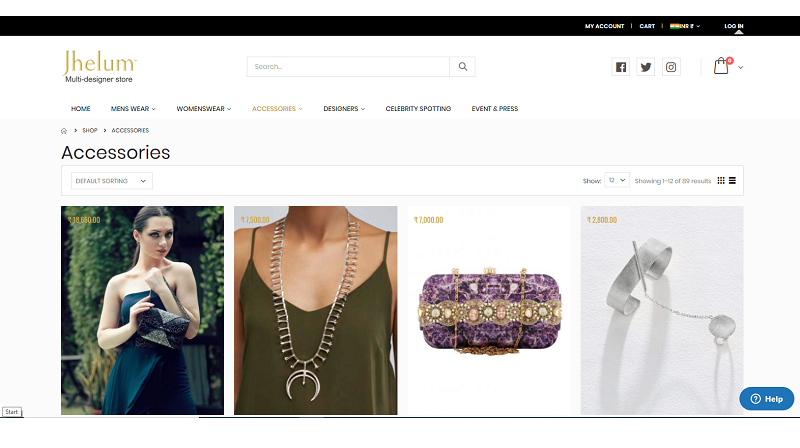Switch to grid view layout
800x448 pixels.
(x=721, y=181)
